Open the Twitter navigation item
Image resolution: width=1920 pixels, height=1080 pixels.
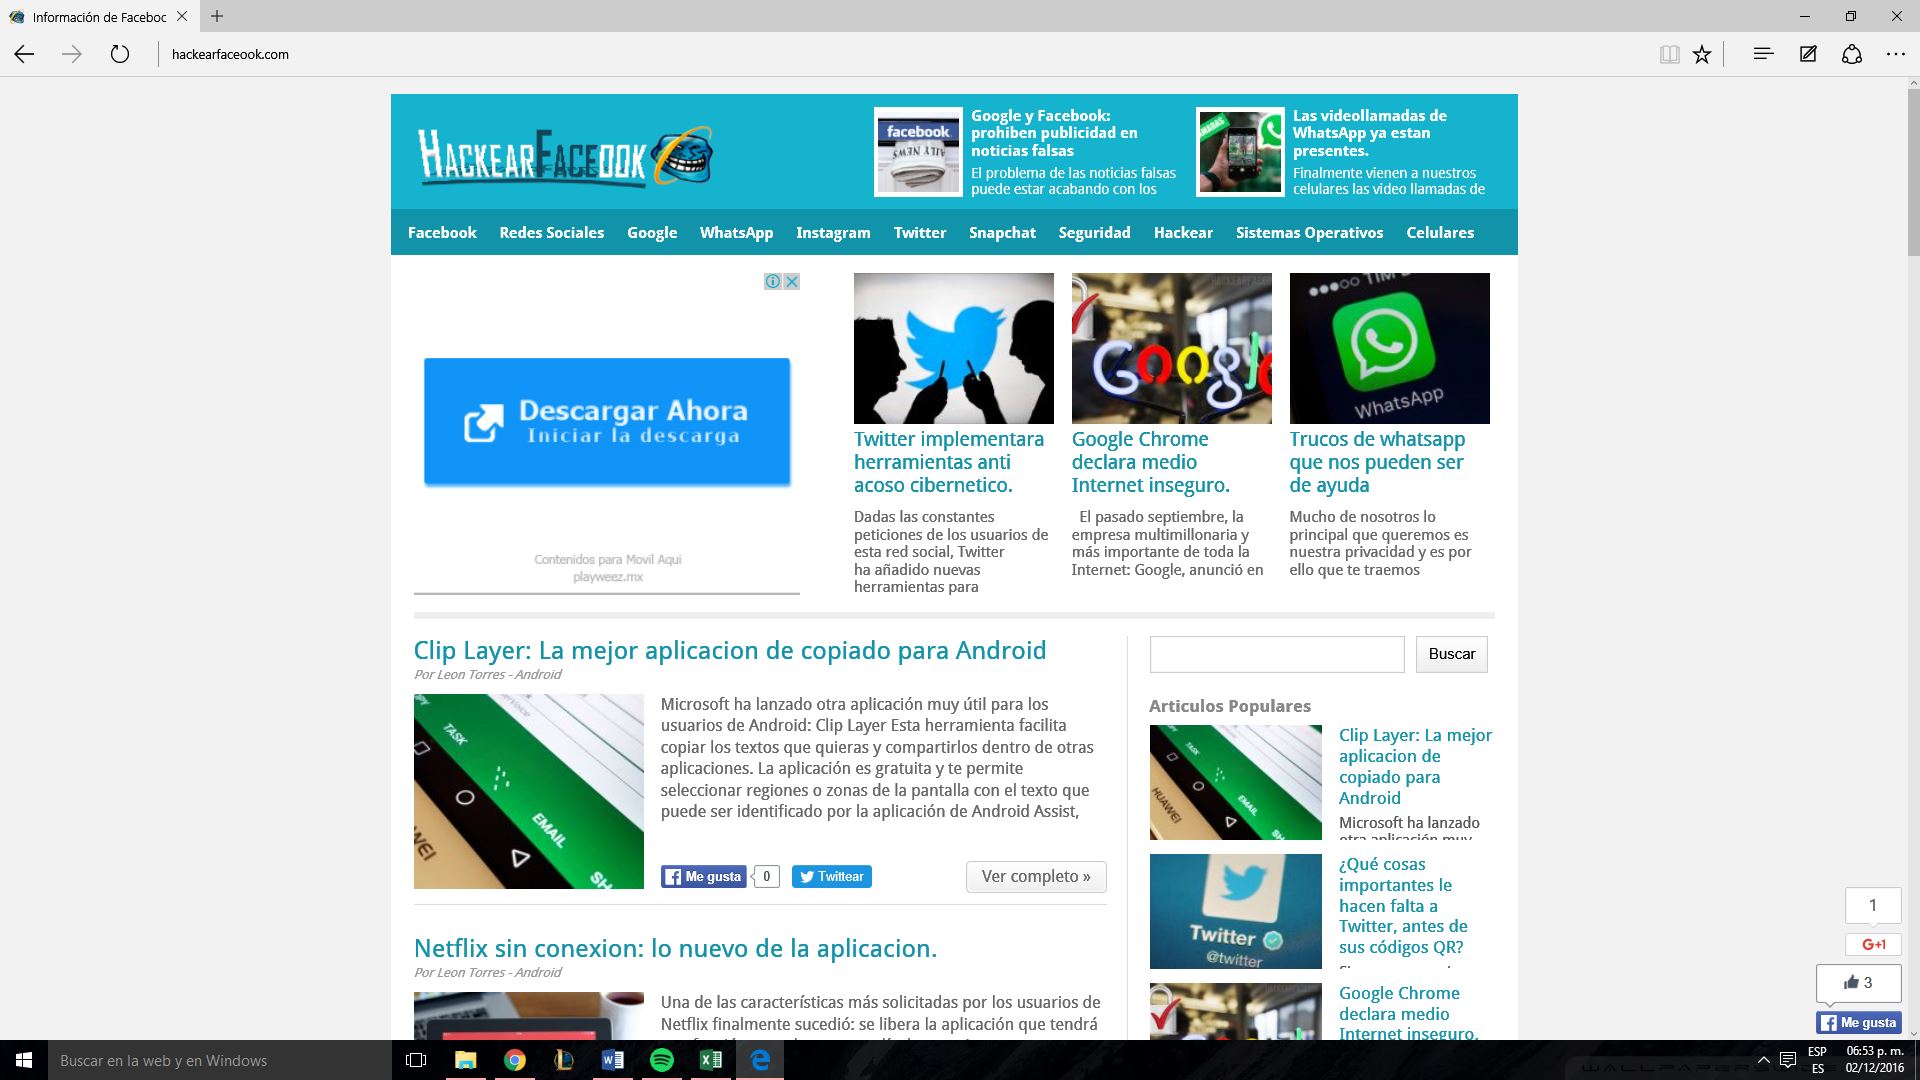pyautogui.click(x=920, y=232)
